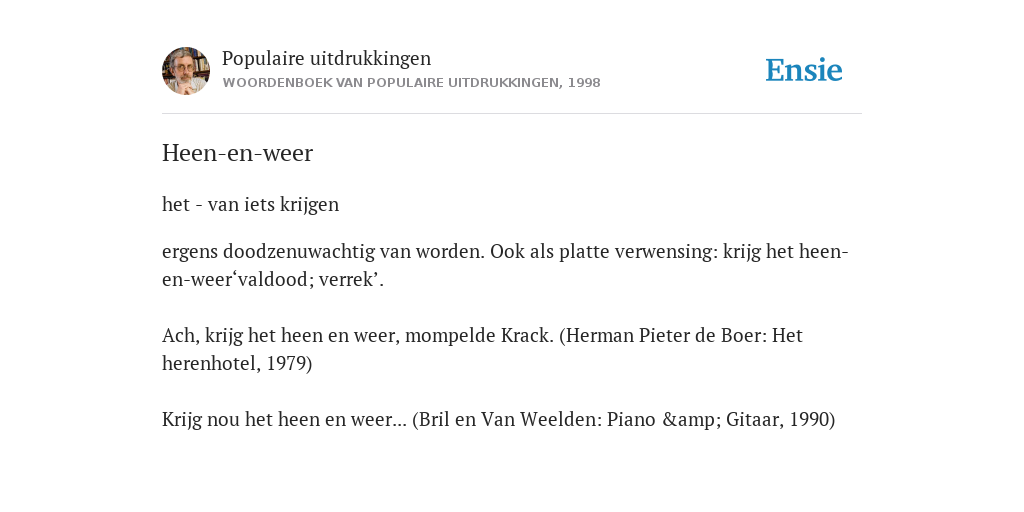Click 'herenhotel, 1979' citation text
This screenshot has height=512, width=1024.
pos(237,363)
